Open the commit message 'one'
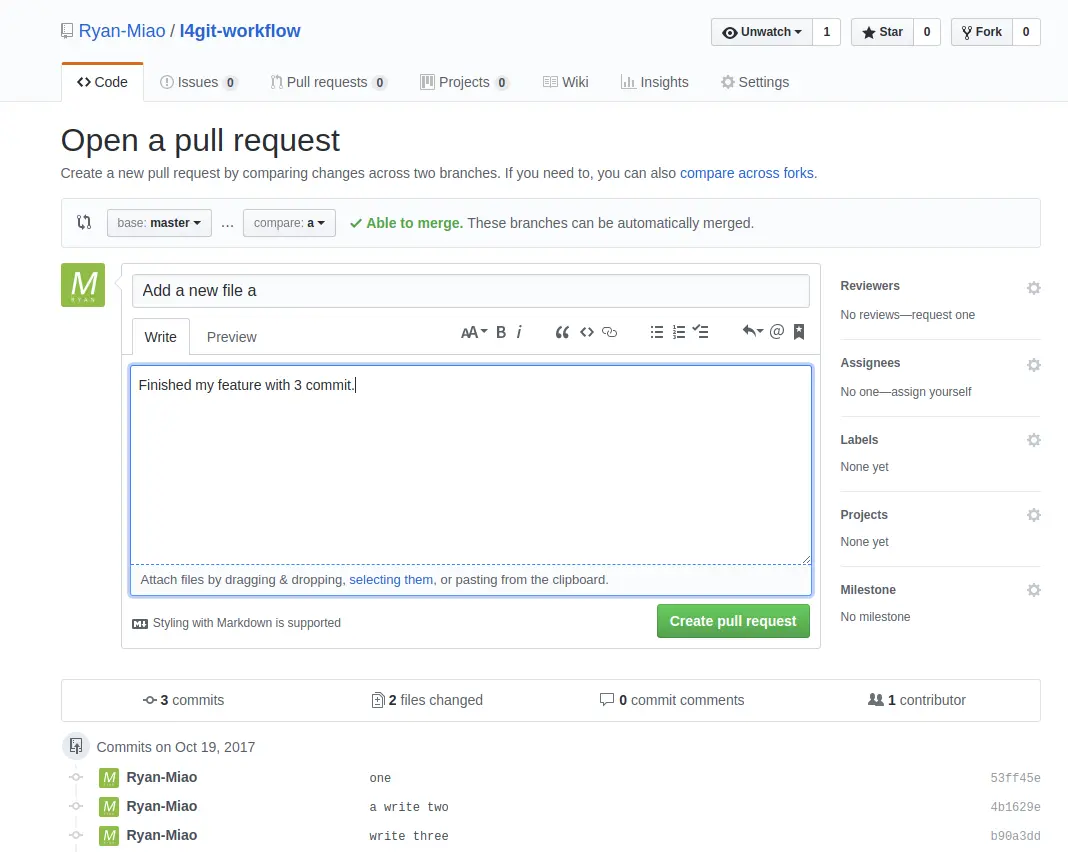The width and height of the screenshot is (1068, 852). point(380,778)
